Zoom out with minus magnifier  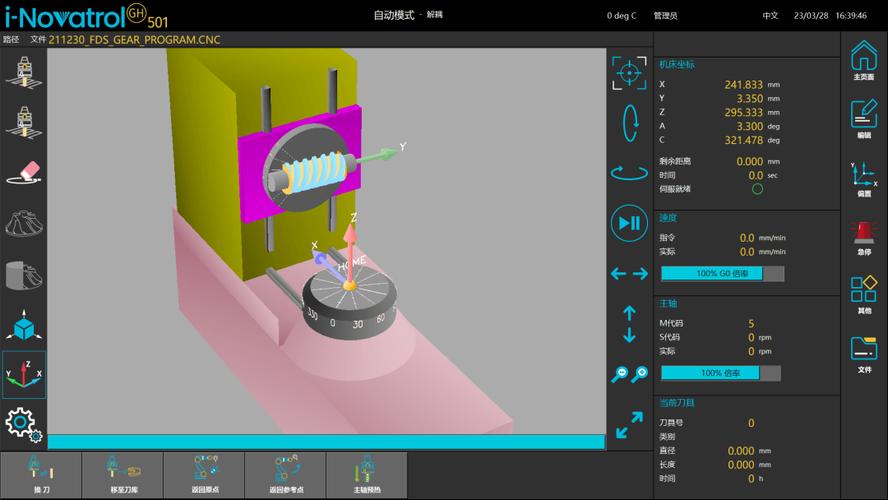tap(620, 374)
